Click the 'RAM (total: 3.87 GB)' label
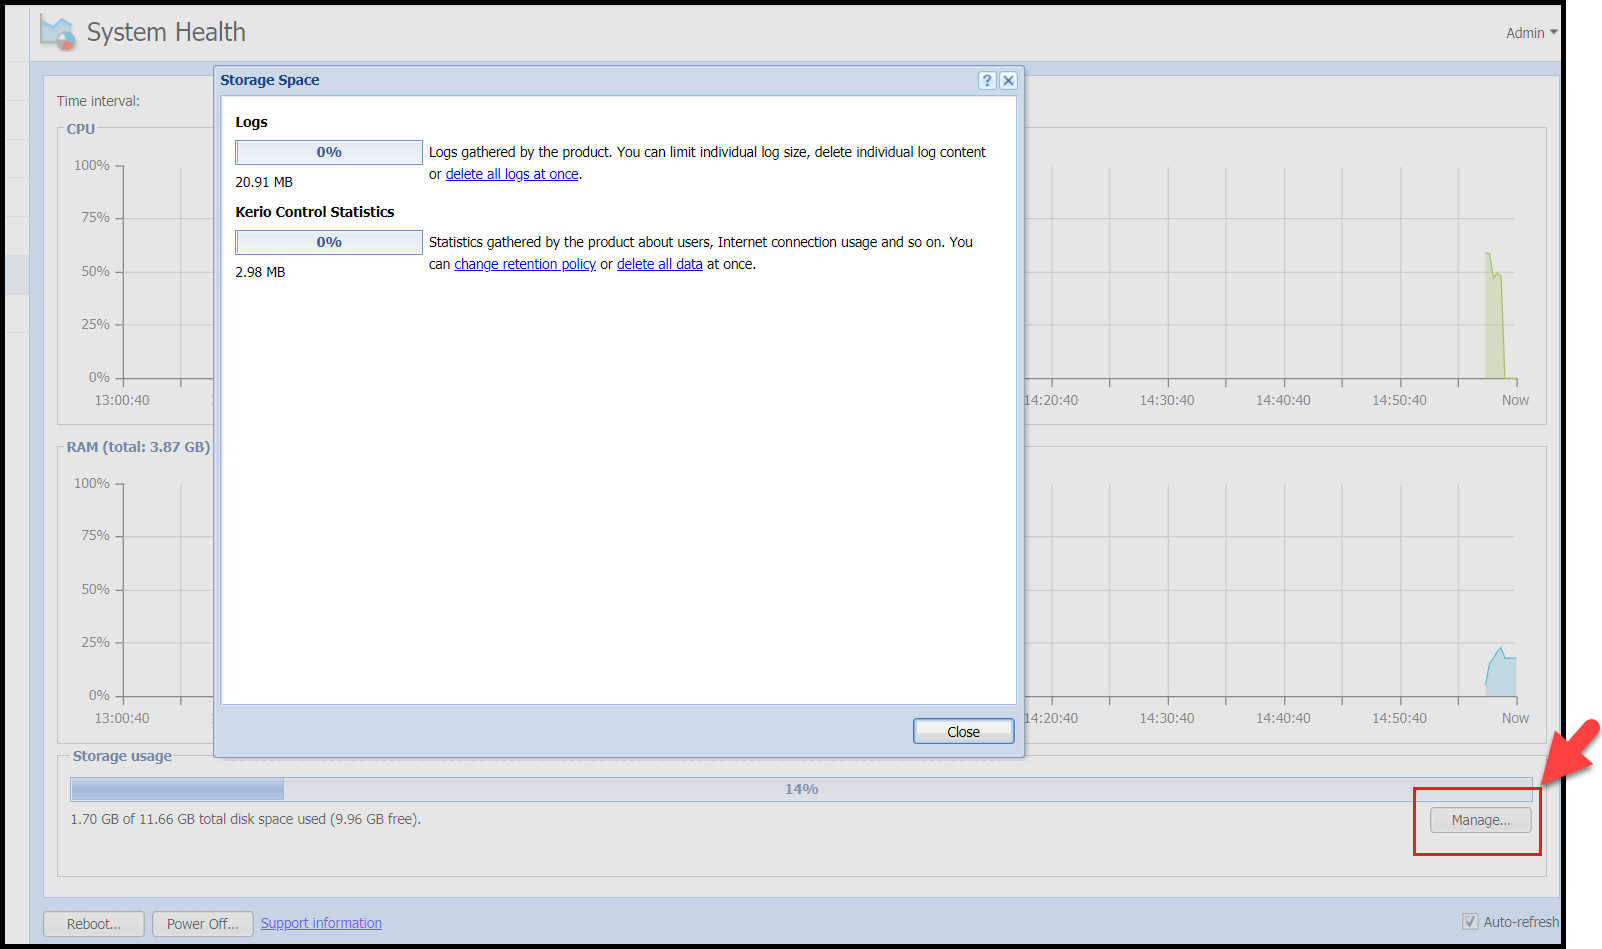The image size is (1602, 949). [138, 447]
